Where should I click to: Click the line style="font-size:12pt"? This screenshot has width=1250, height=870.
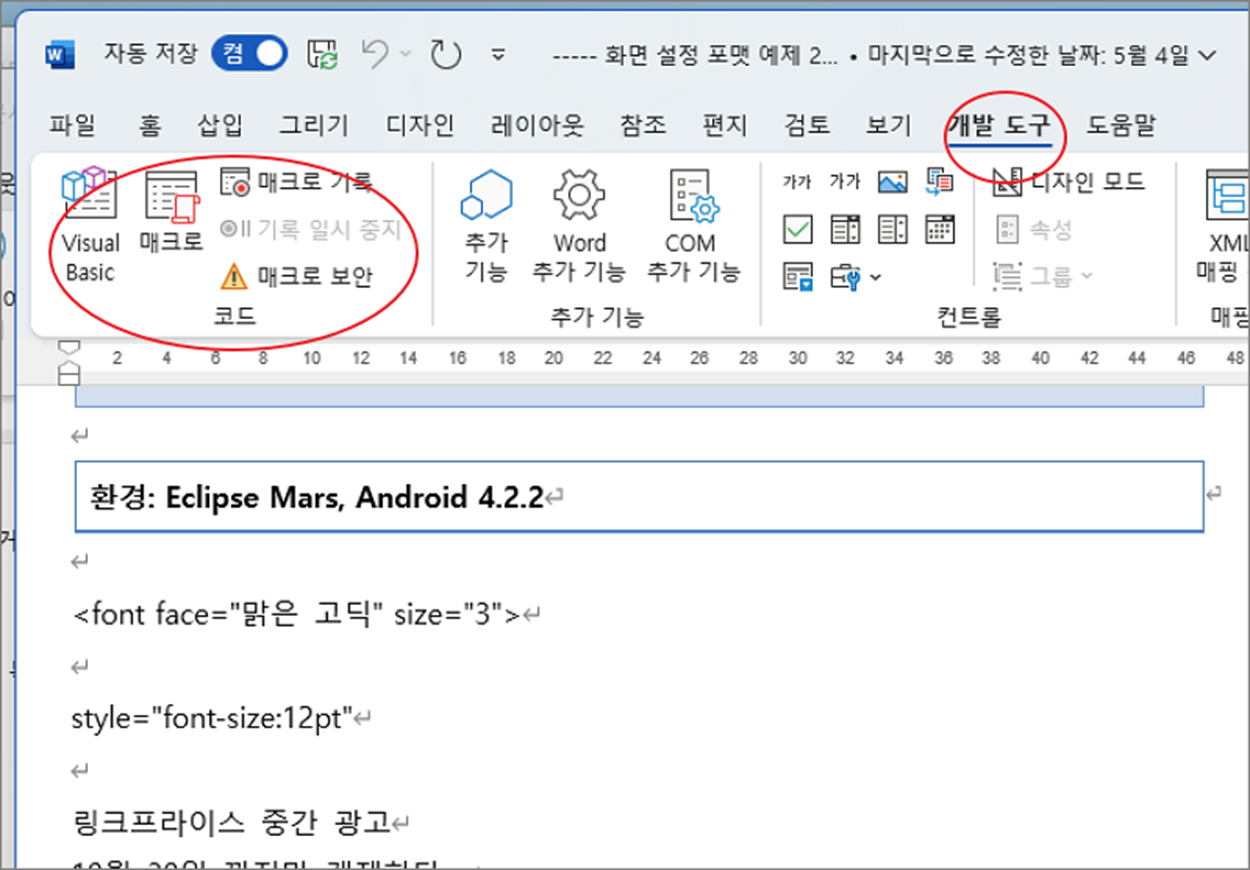214,718
